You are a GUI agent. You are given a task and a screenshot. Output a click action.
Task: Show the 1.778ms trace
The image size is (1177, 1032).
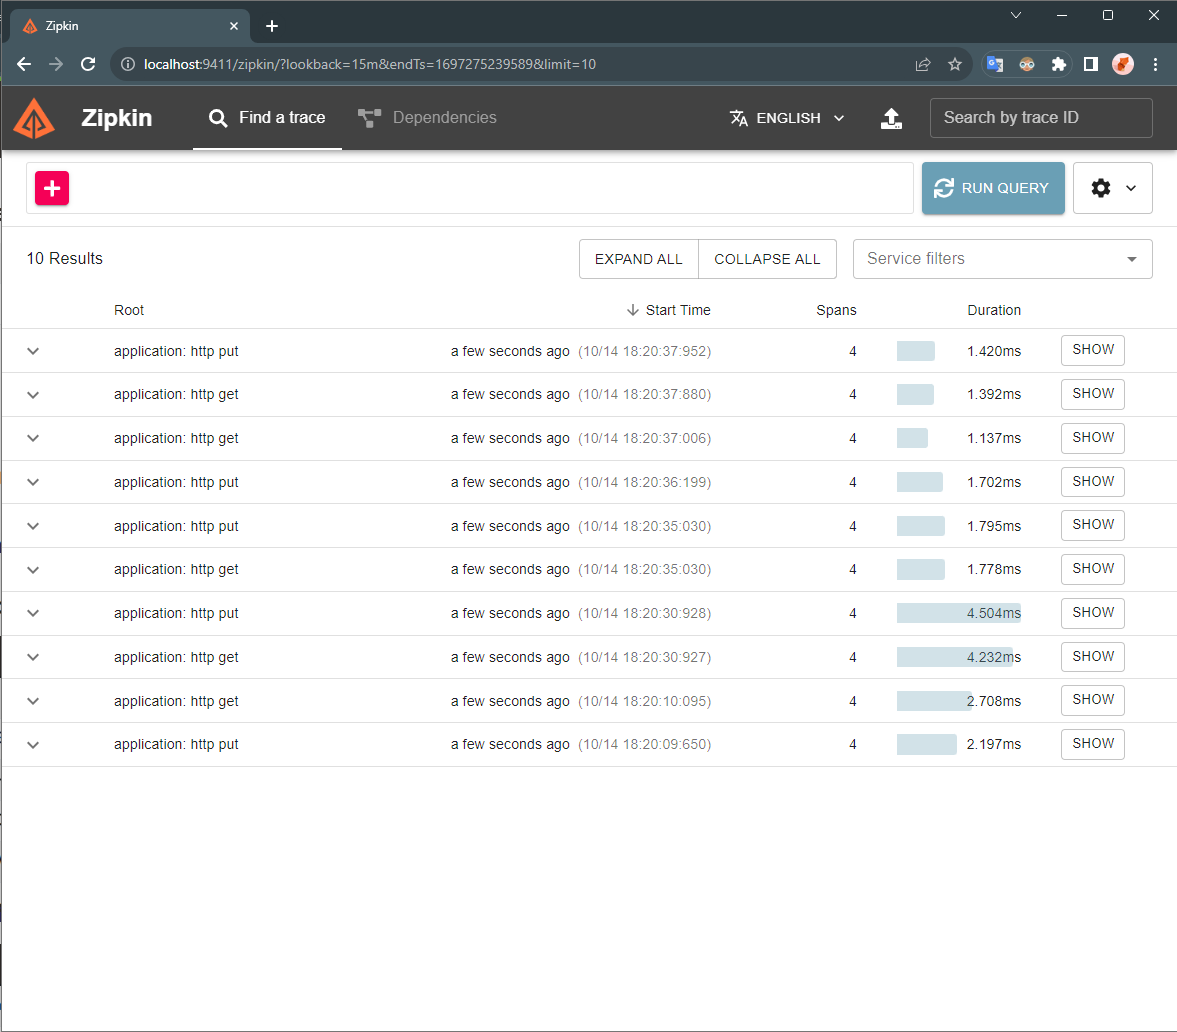point(1092,569)
